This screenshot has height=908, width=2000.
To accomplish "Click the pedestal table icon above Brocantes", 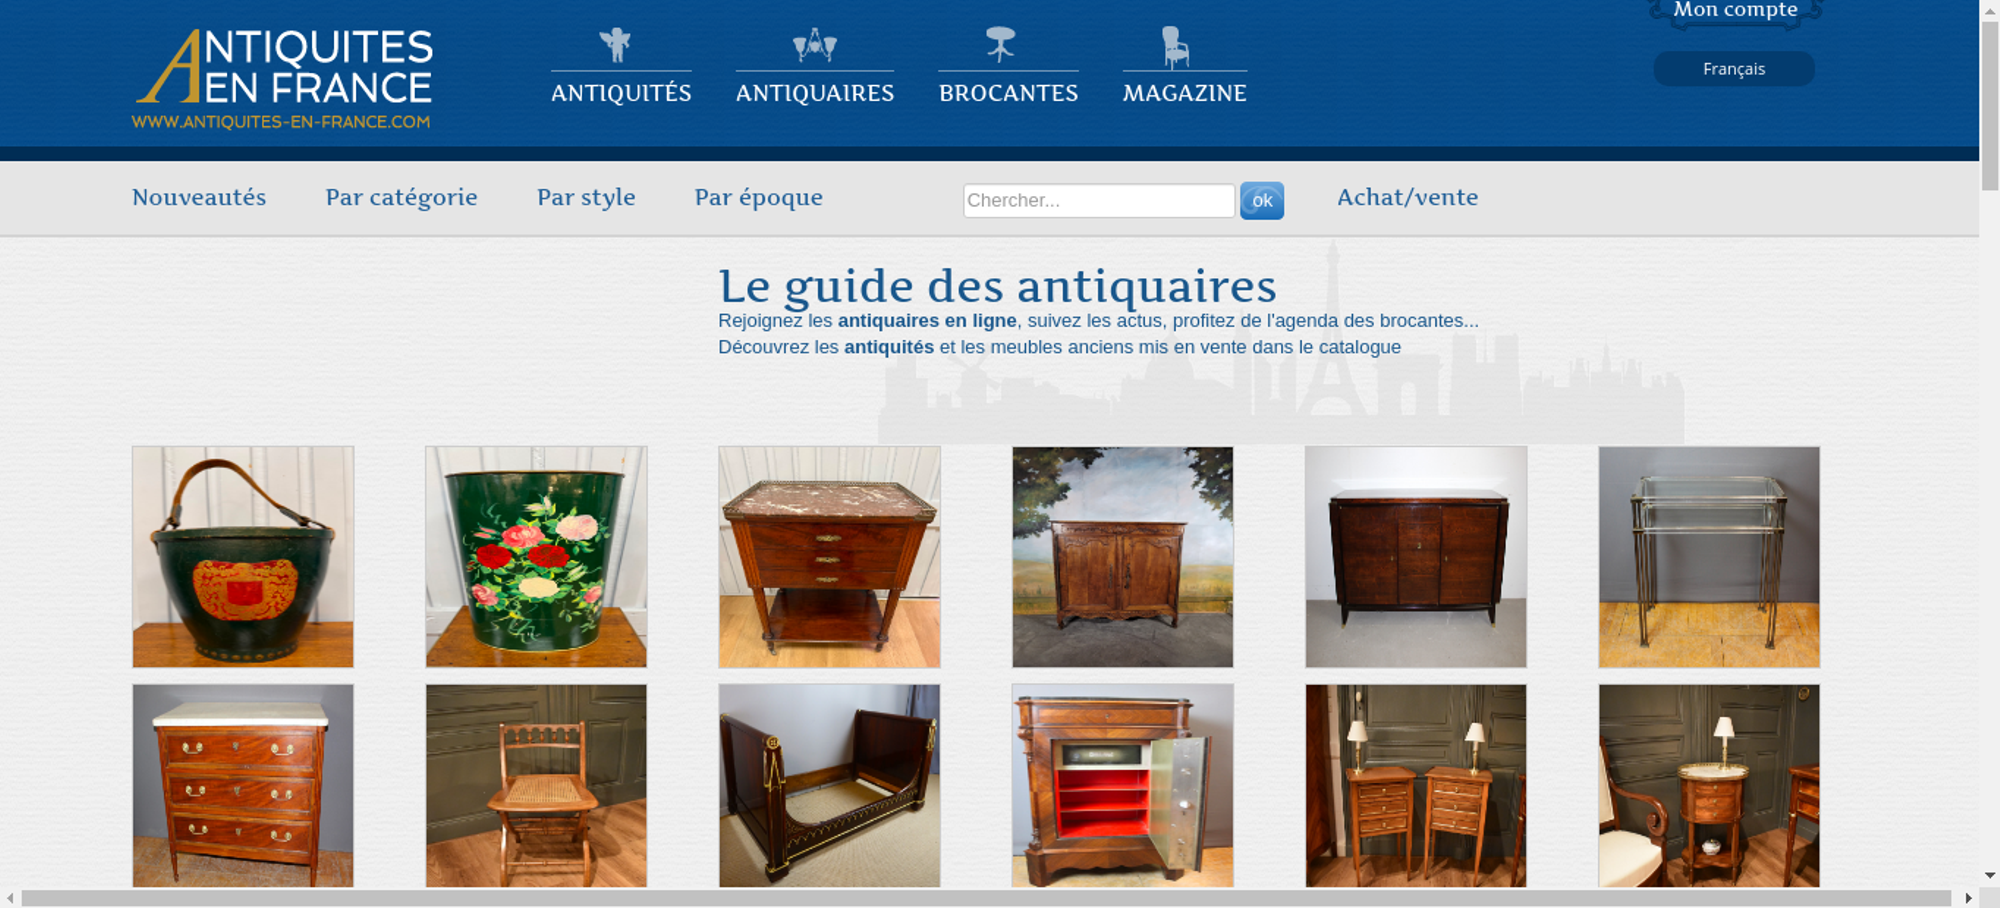I will (x=1000, y=45).
